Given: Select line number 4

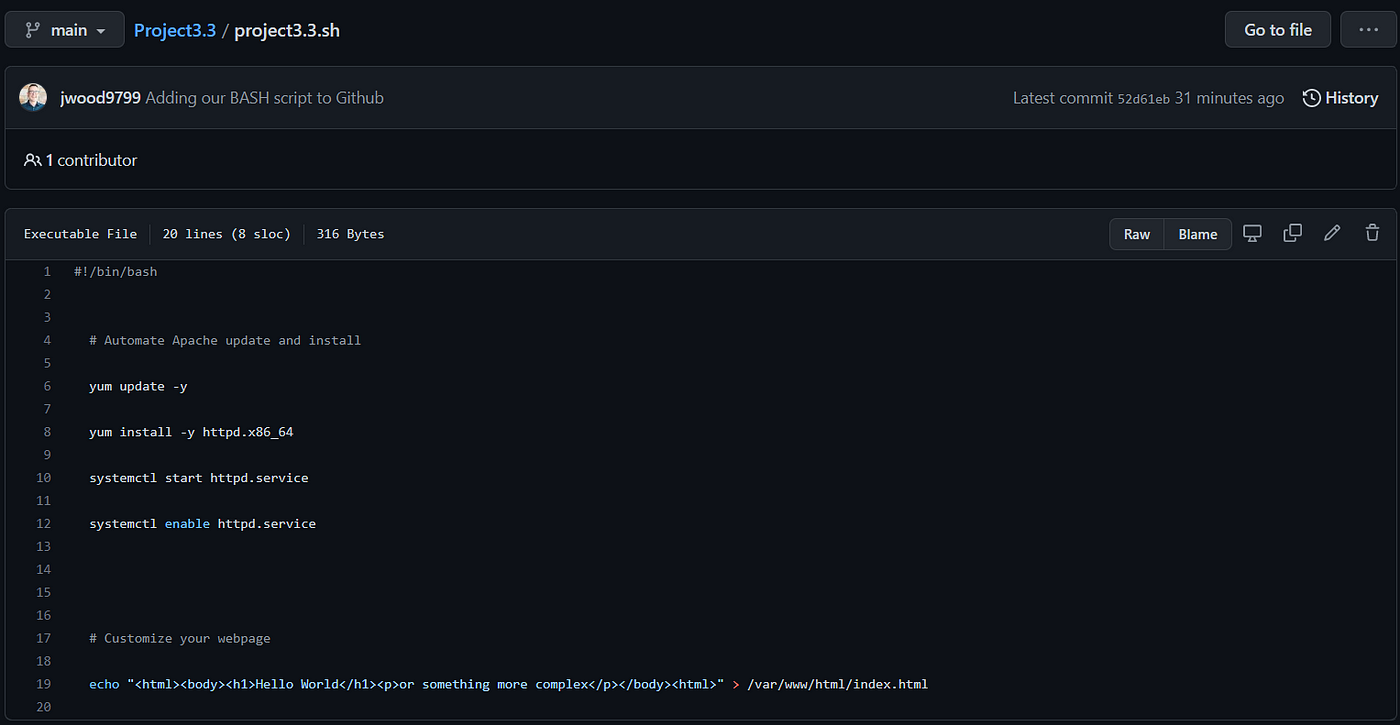Looking at the screenshot, I should [x=46, y=341].
